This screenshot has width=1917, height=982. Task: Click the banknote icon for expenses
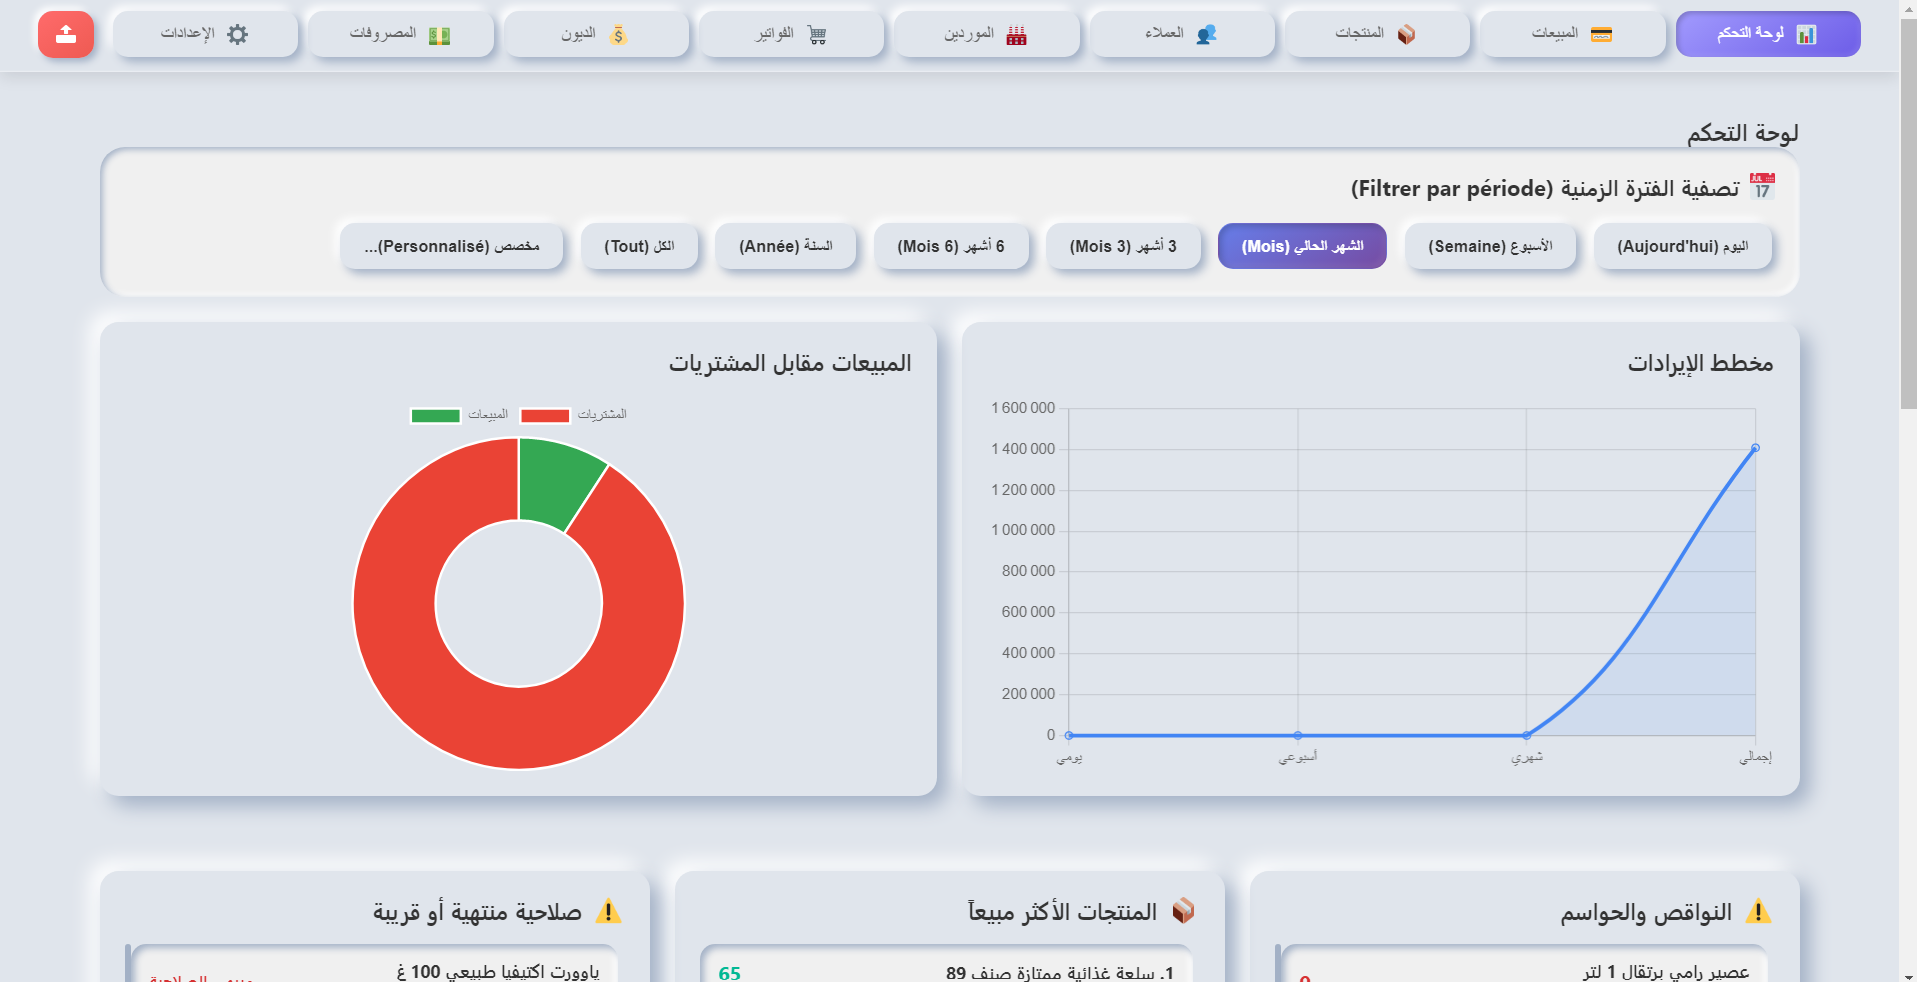(439, 36)
